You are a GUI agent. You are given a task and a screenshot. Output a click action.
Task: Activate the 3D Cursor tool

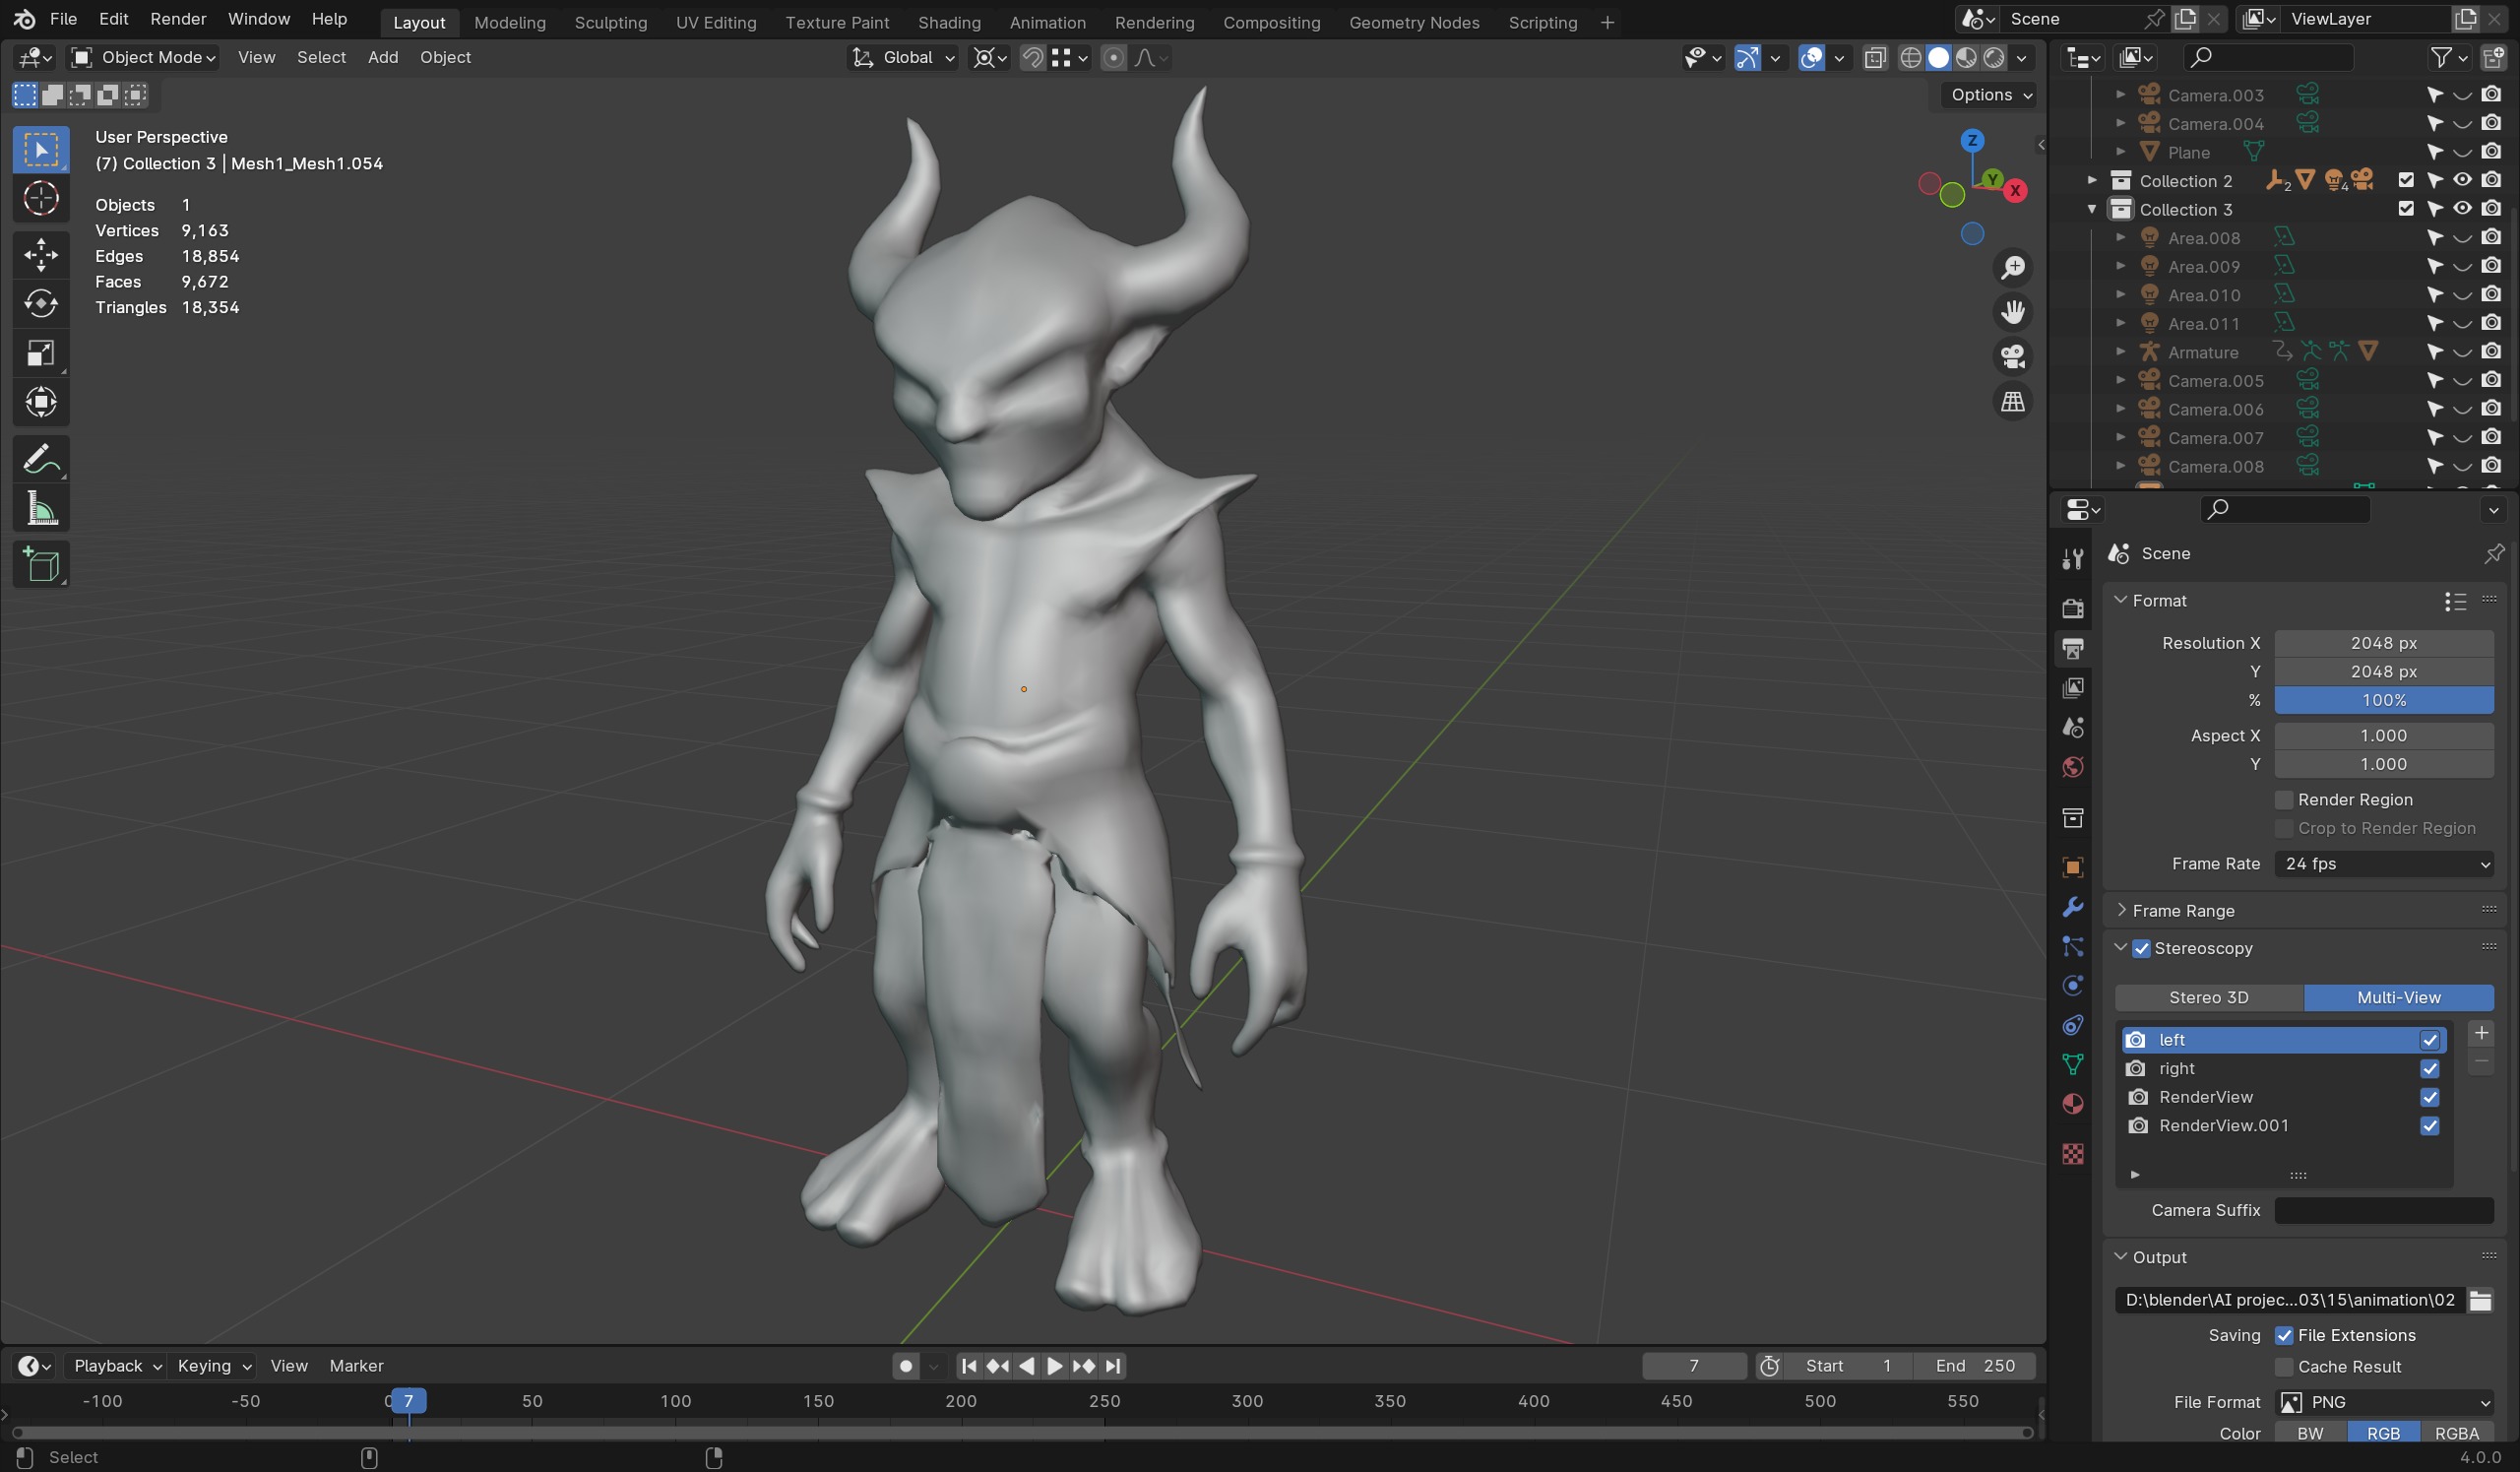coord(41,199)
